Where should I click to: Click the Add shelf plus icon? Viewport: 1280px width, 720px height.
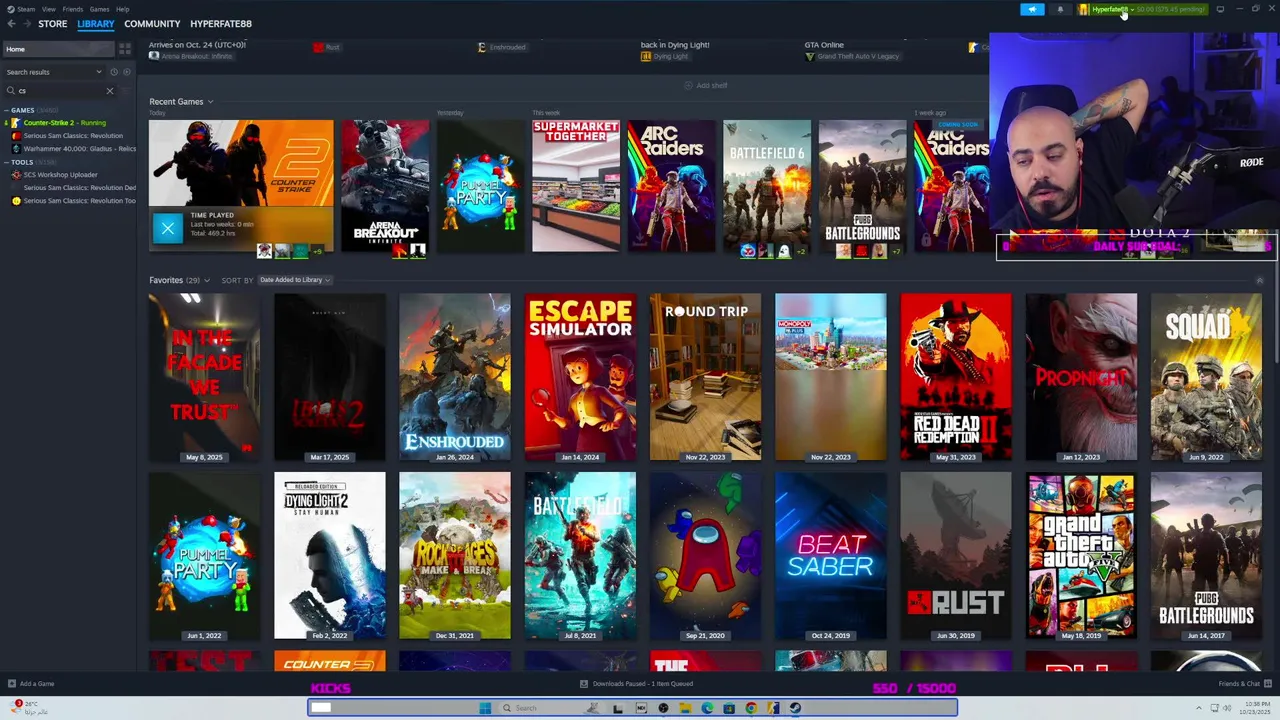click(688, 85)
